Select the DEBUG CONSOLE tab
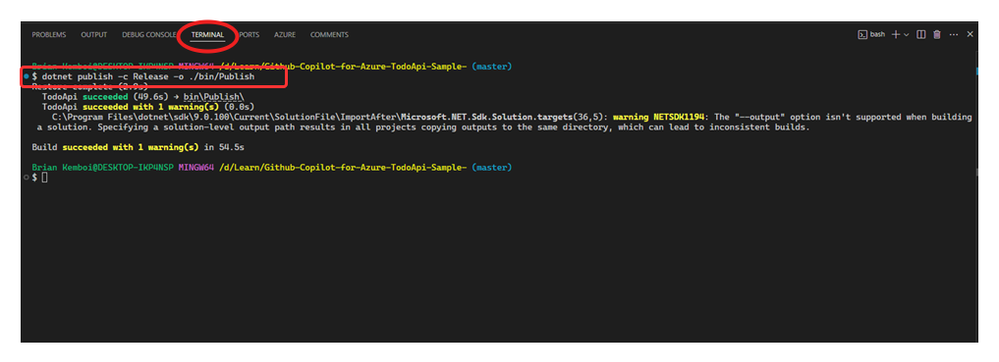This screenshot has width=999, height=362. [149, 35]
